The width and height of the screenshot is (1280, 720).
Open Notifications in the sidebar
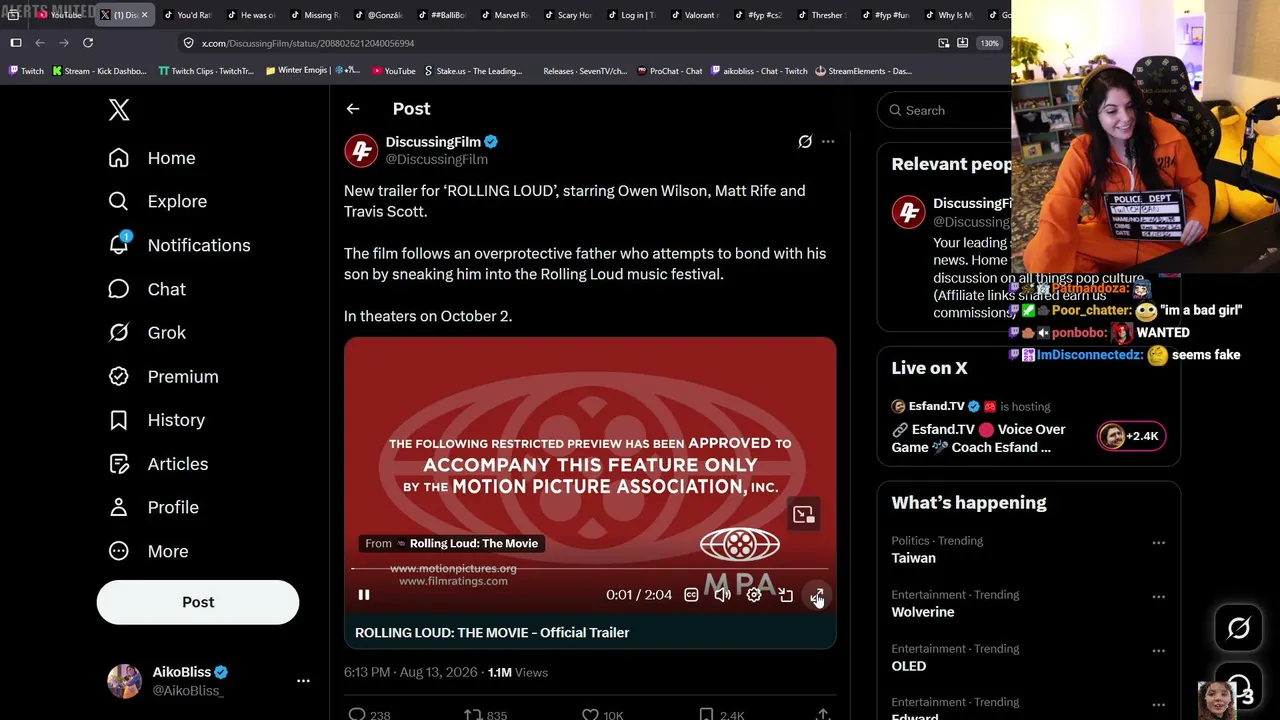click(x=179, y=245)
